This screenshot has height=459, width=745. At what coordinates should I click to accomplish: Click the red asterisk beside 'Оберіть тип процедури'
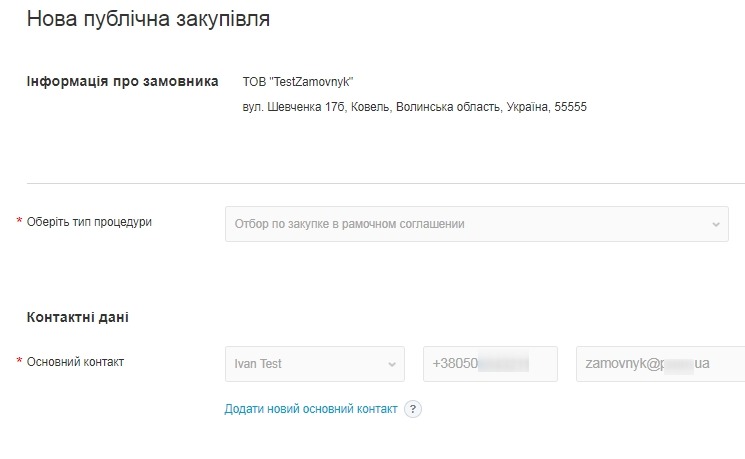(19, 222)
